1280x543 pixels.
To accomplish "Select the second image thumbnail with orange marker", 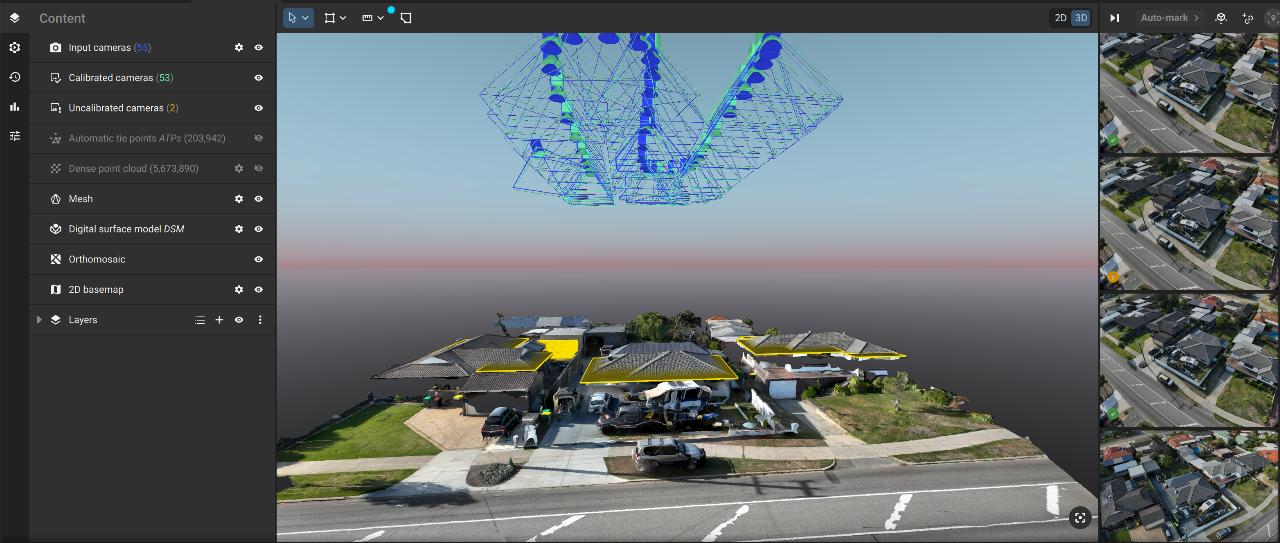I will (1188, 223).
